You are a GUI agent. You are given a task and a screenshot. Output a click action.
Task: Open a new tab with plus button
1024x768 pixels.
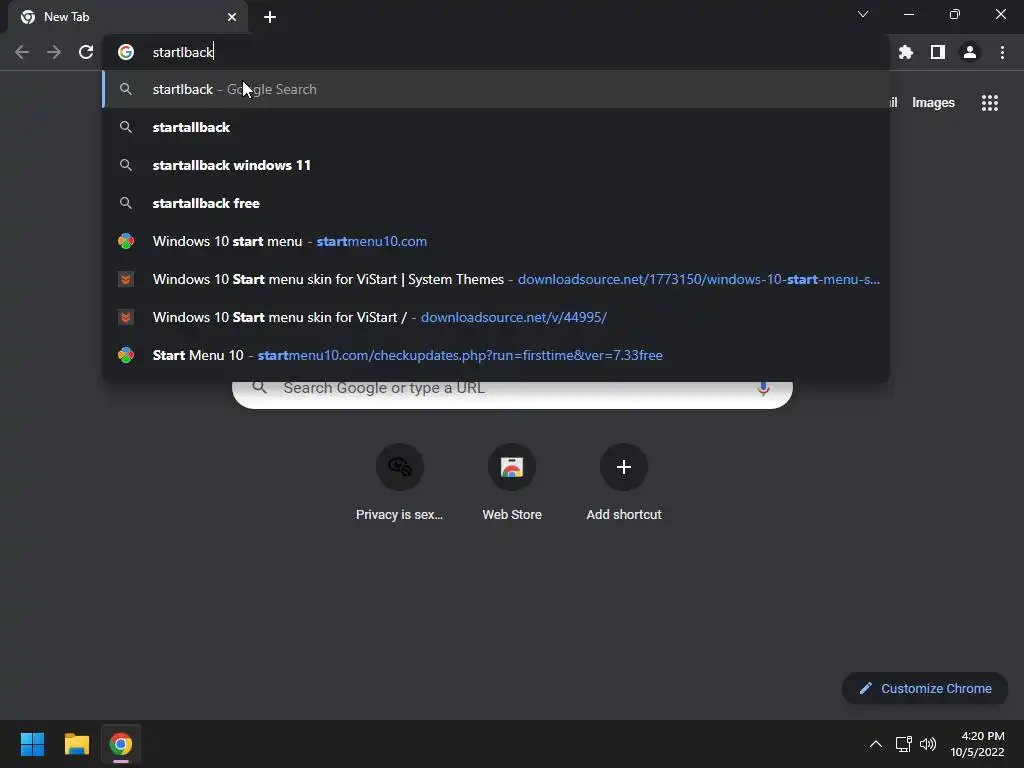pyautogui.click(x=270, y=17)
